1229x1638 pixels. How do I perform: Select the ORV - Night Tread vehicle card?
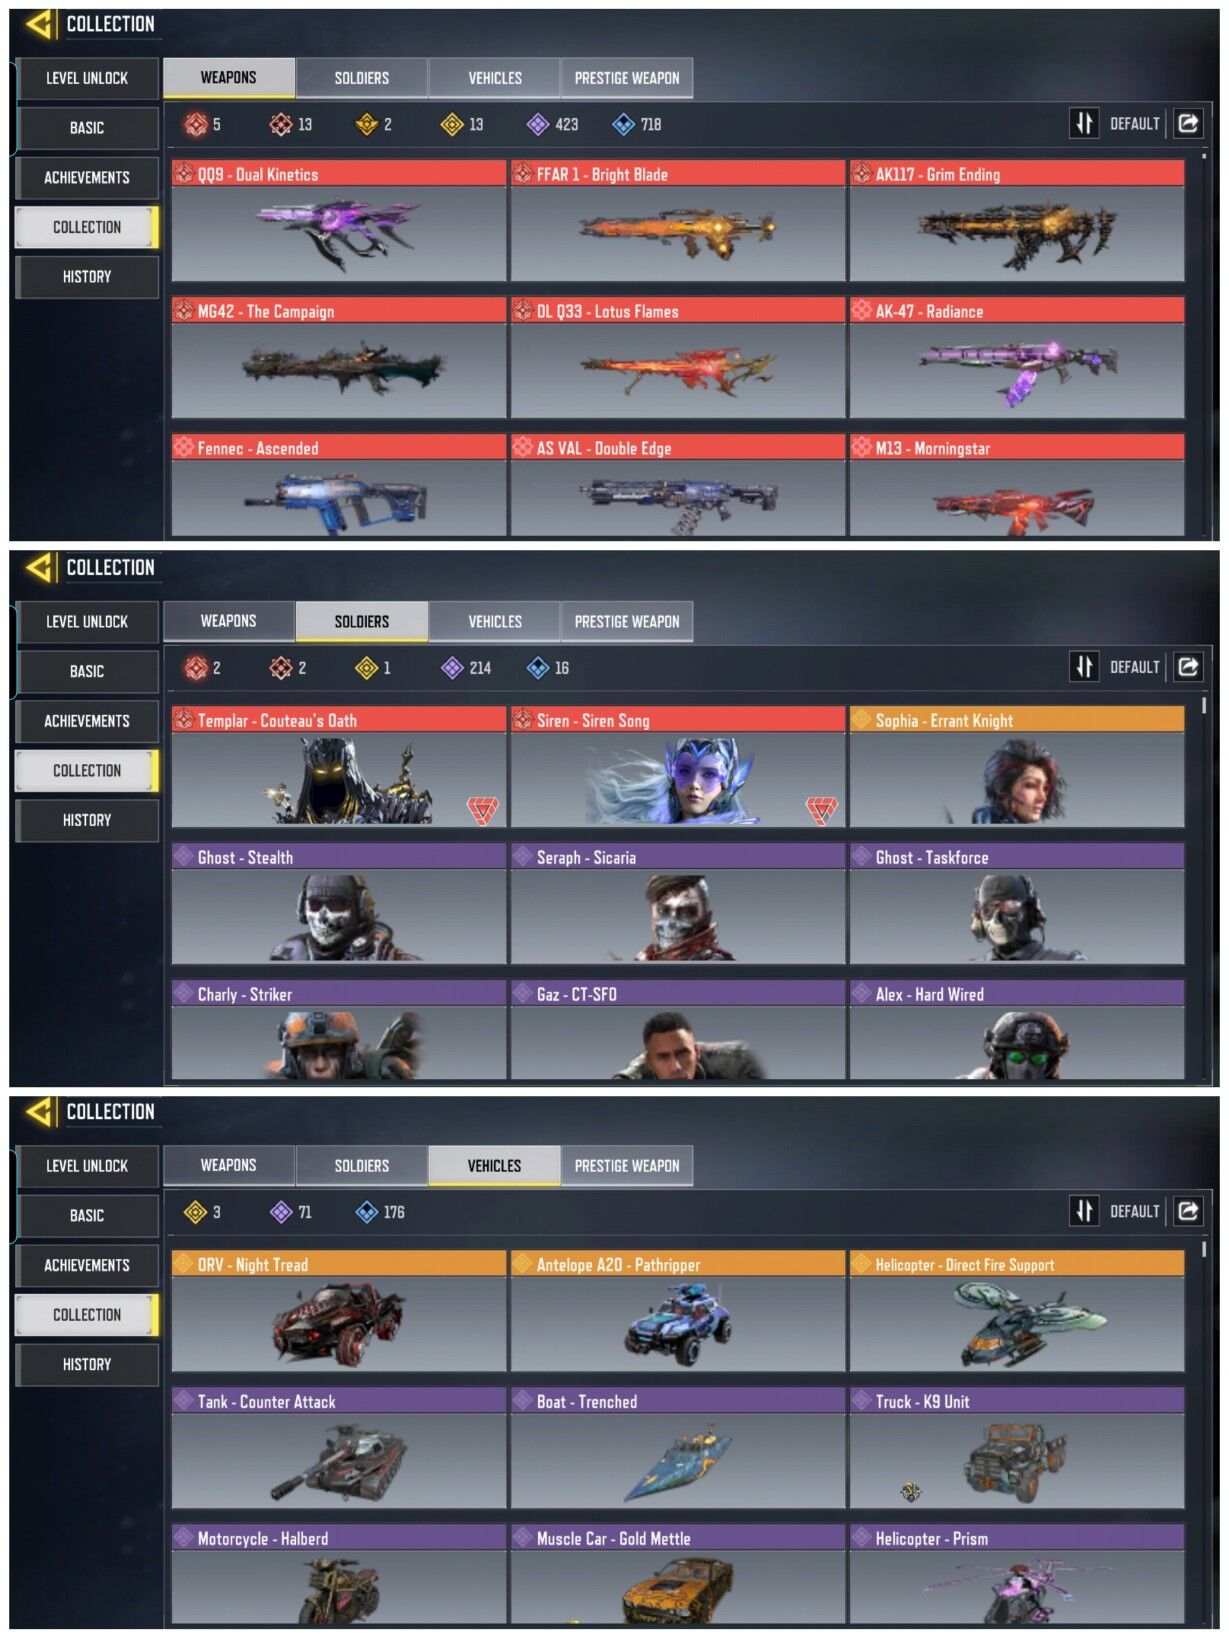(339, 1311)
